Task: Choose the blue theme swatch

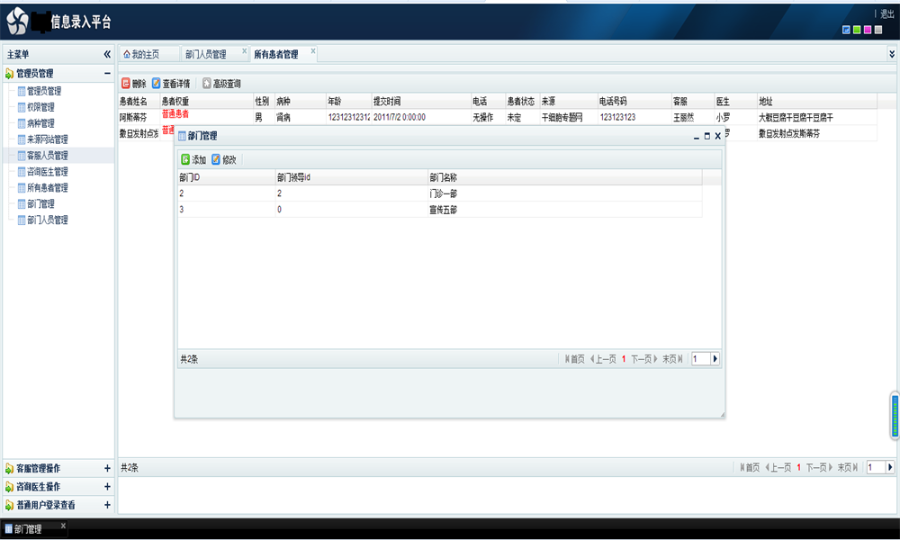Action: (846, 30)
